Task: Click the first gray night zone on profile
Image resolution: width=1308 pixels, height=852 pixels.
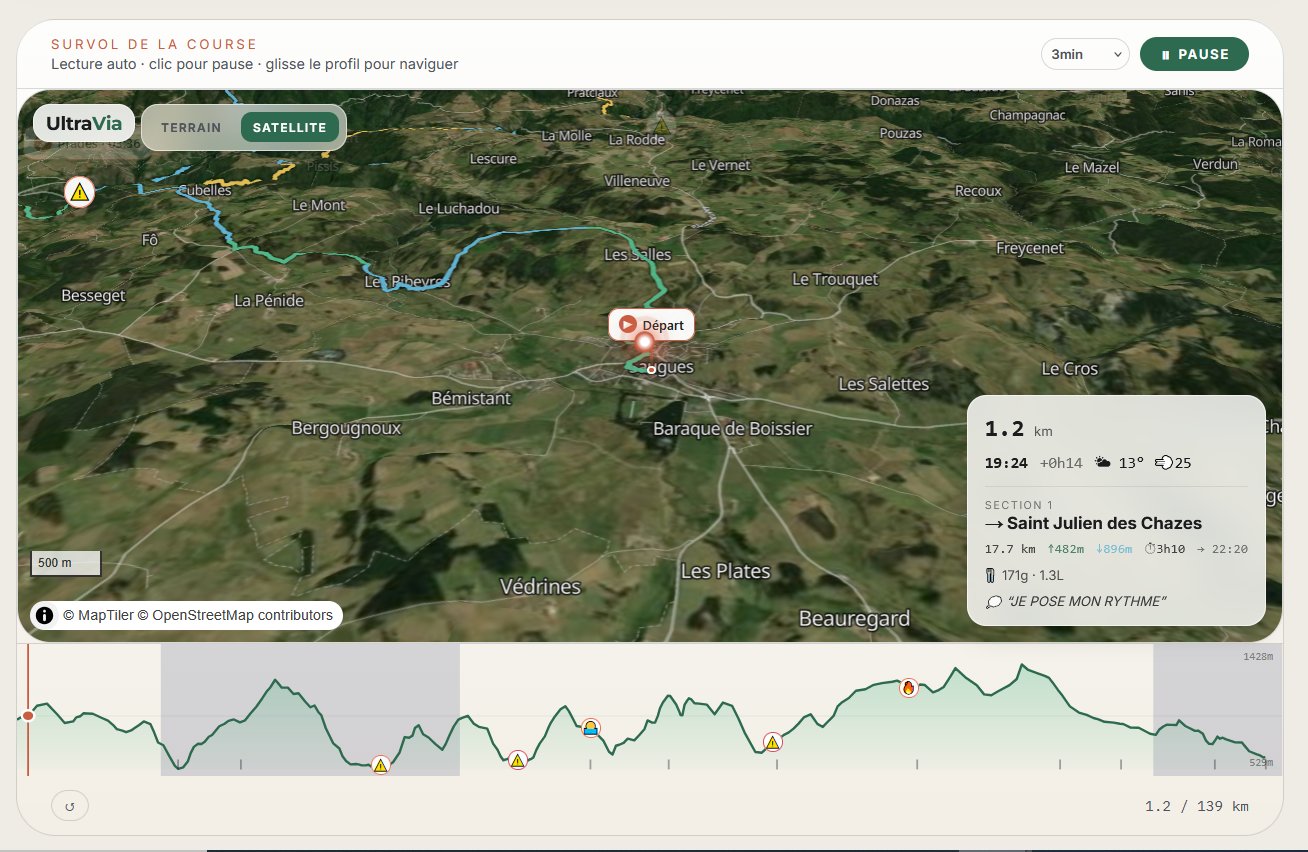Action: [x=310, y=710]
